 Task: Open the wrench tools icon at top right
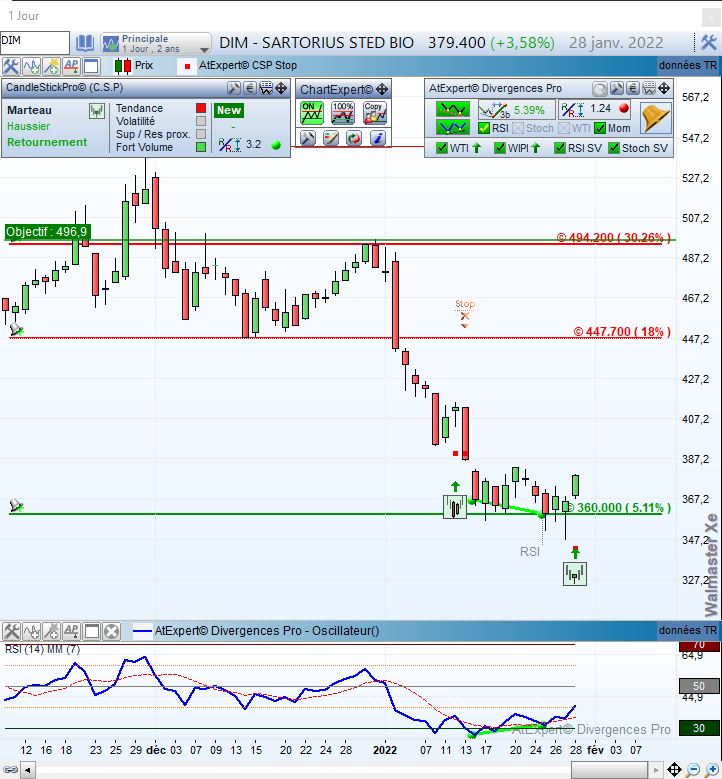pos(709,43)
